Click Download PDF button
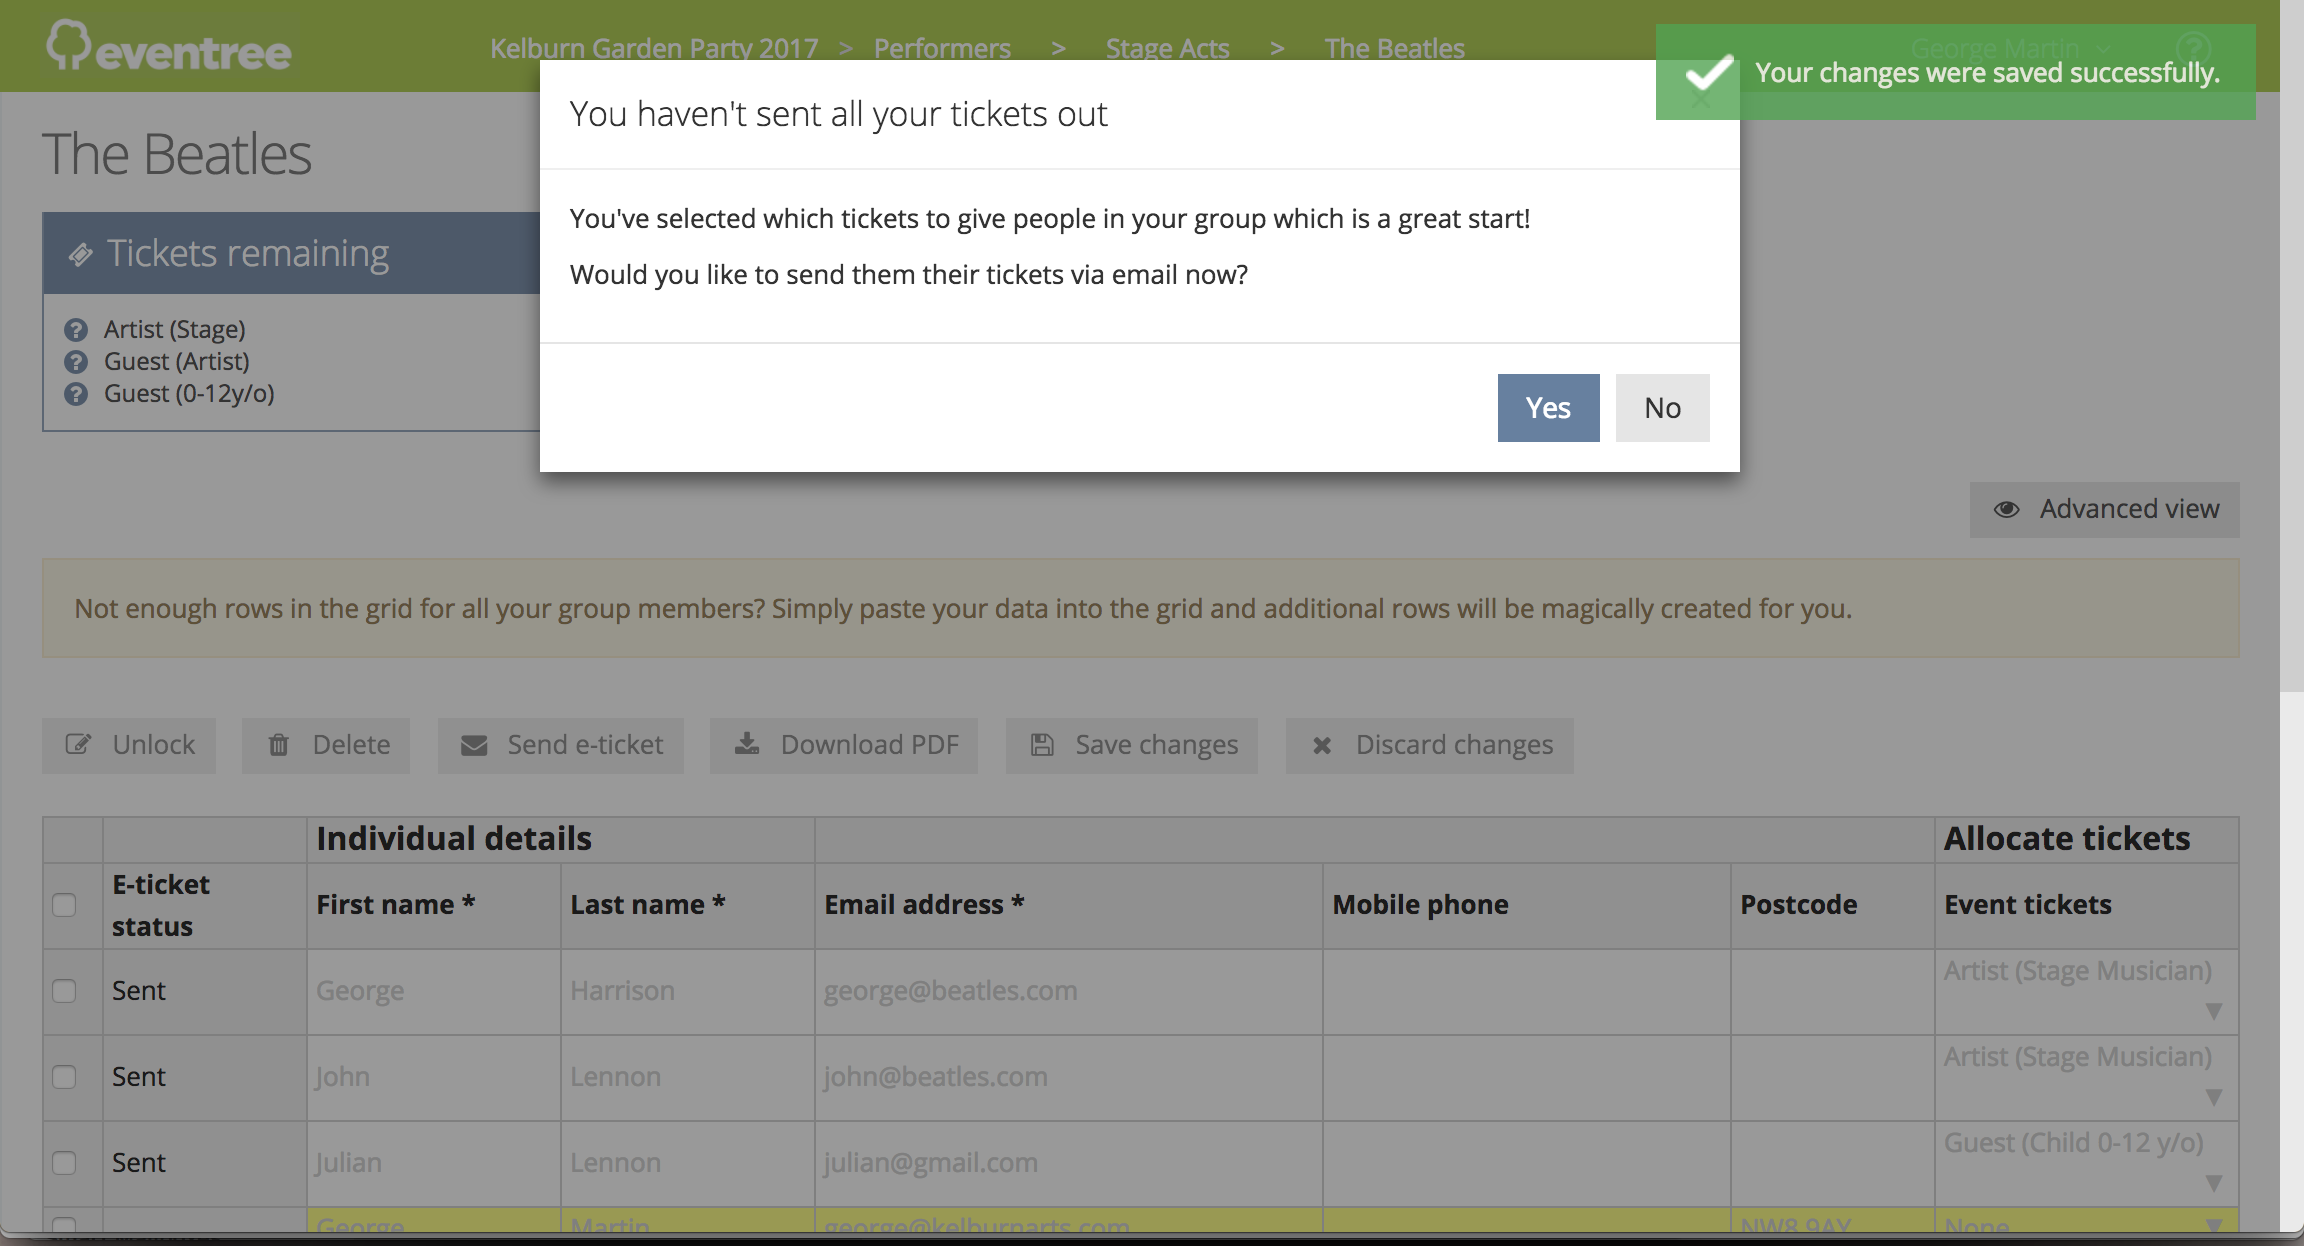2304x1246 pixels. 844,745
